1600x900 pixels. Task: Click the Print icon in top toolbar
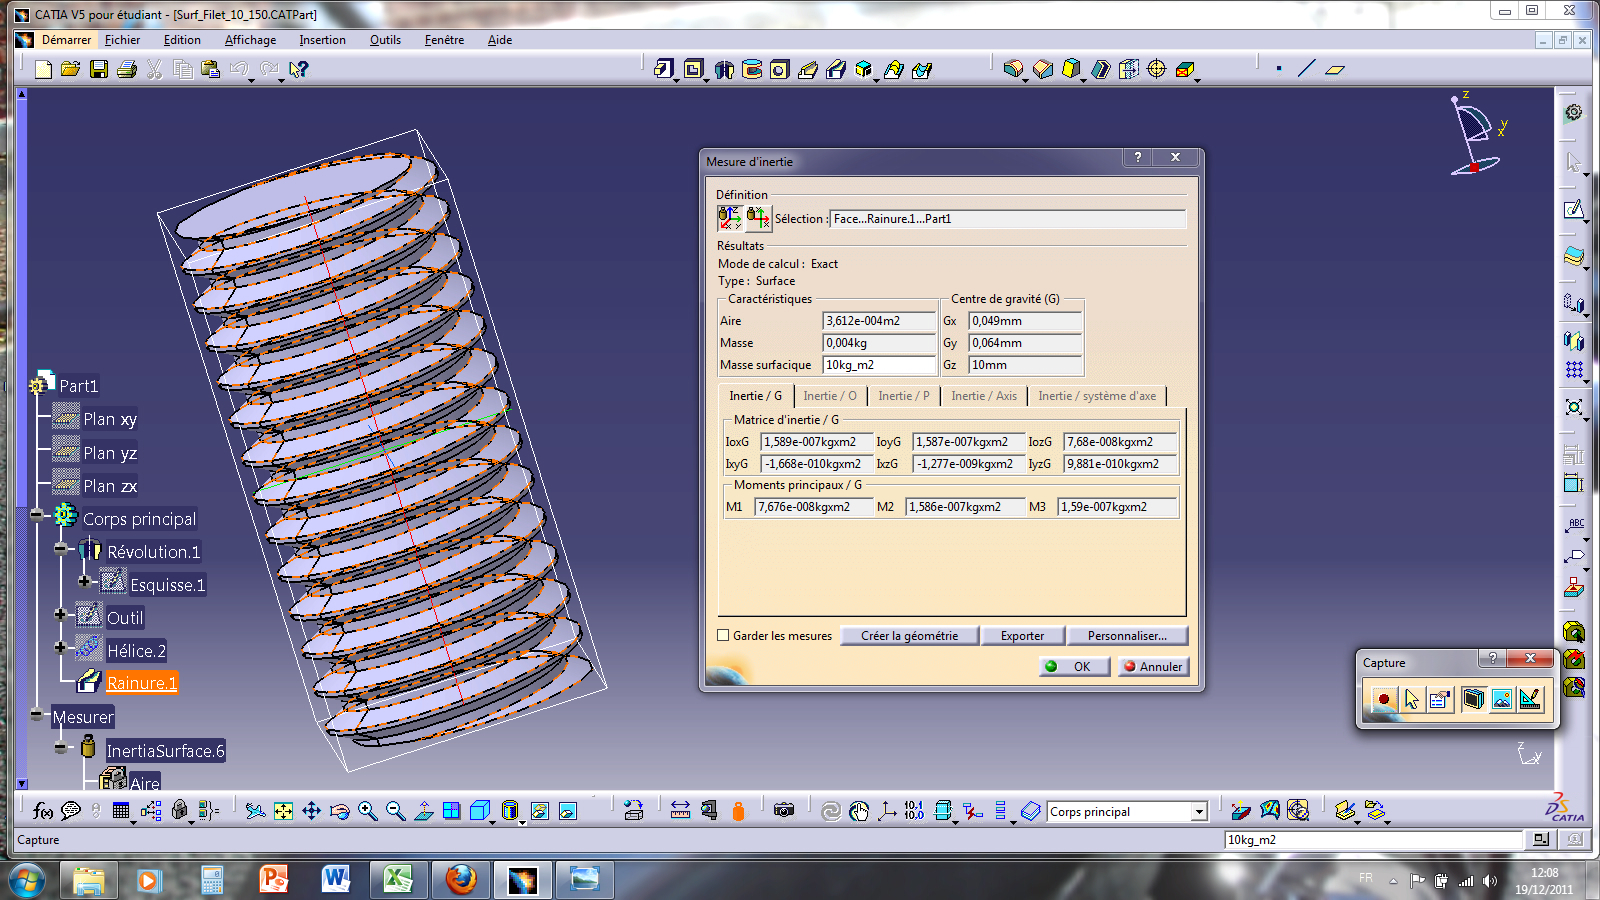click(x=126, y=69)
